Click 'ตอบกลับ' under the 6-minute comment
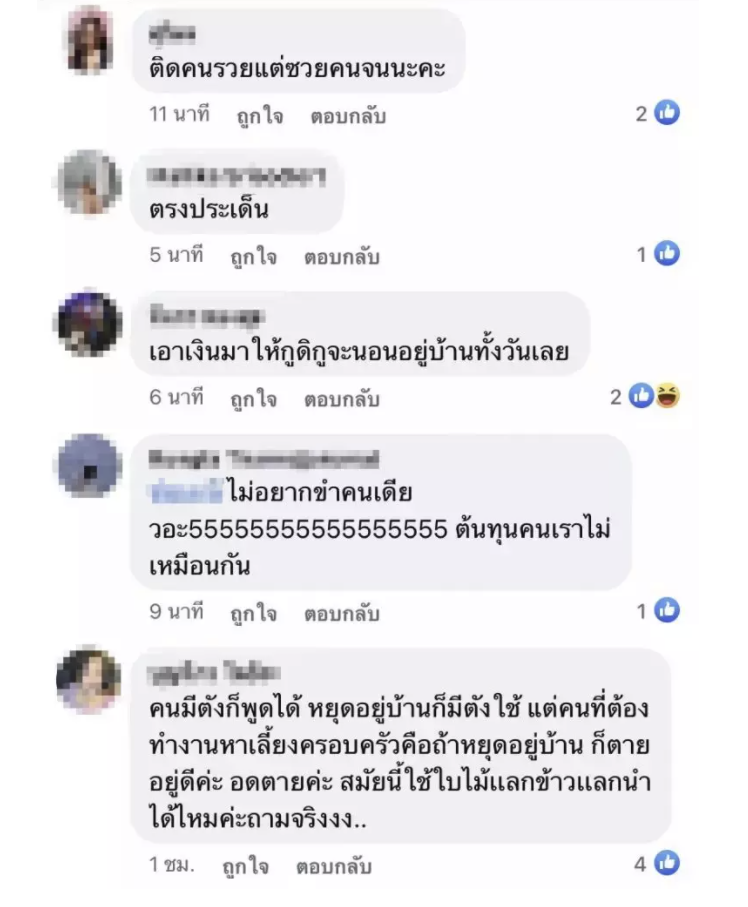Viewport: 748px width, 907px height. click(x=342, y=399)
